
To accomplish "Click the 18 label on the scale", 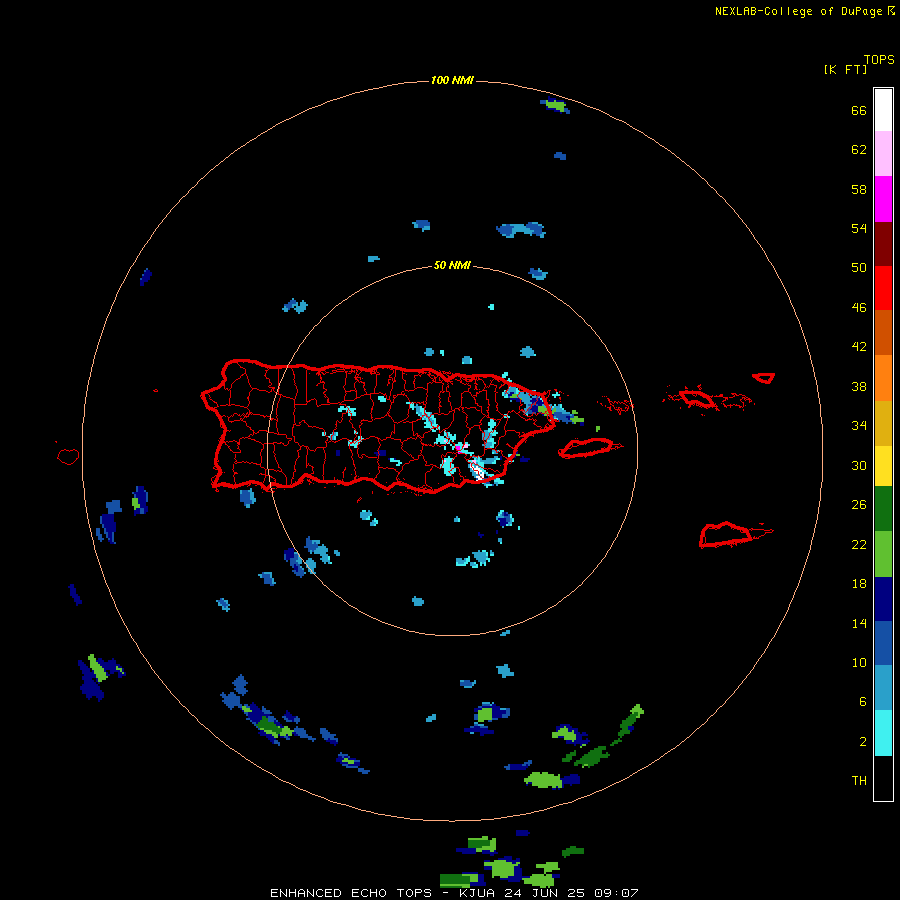I will click(859, 584).
